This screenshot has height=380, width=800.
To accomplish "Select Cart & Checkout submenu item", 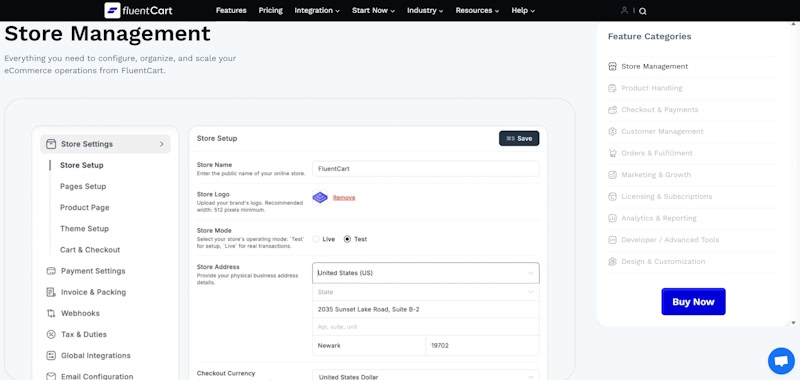I will pyautogui.click(x=90, y=250).
